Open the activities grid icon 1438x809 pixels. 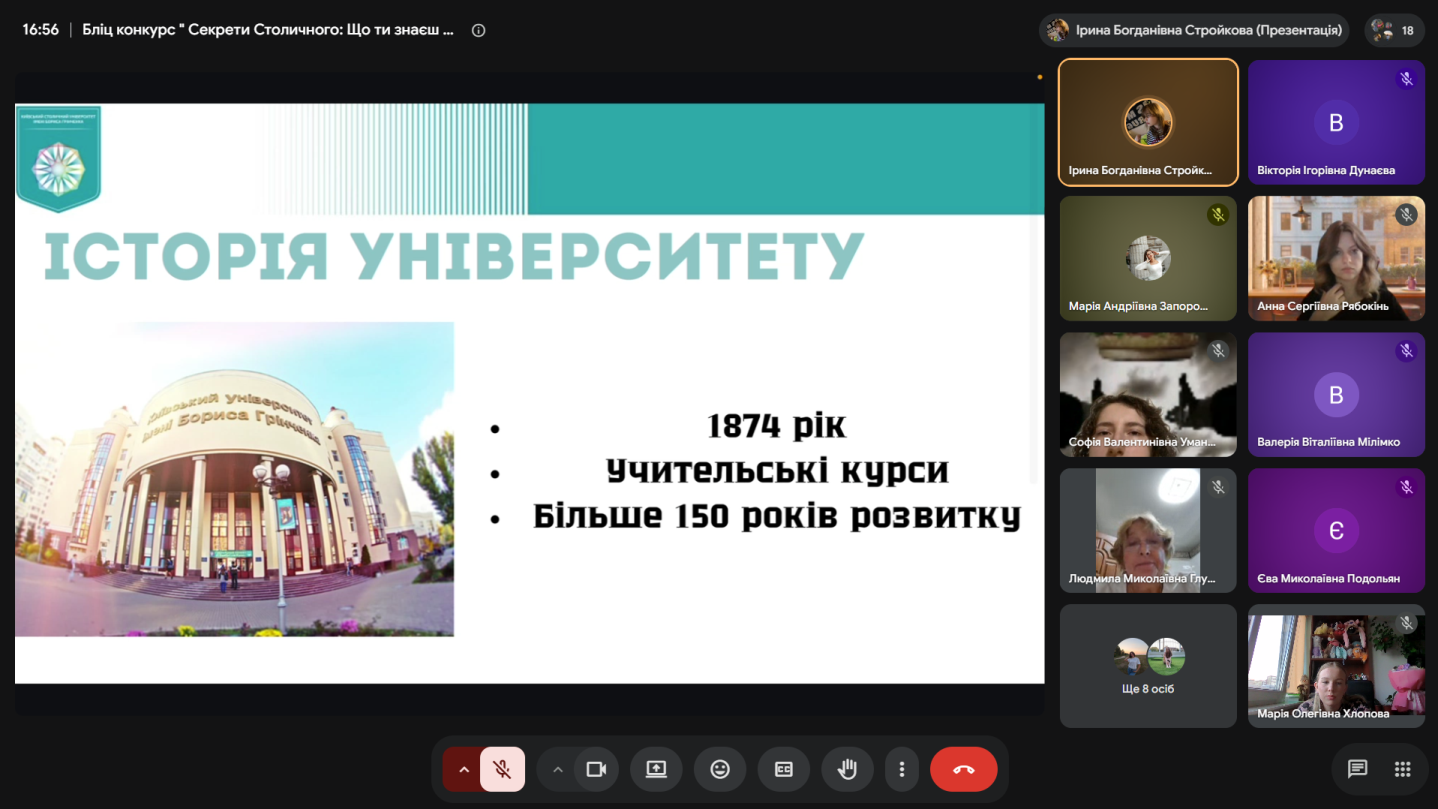[x=1402, y=769]
